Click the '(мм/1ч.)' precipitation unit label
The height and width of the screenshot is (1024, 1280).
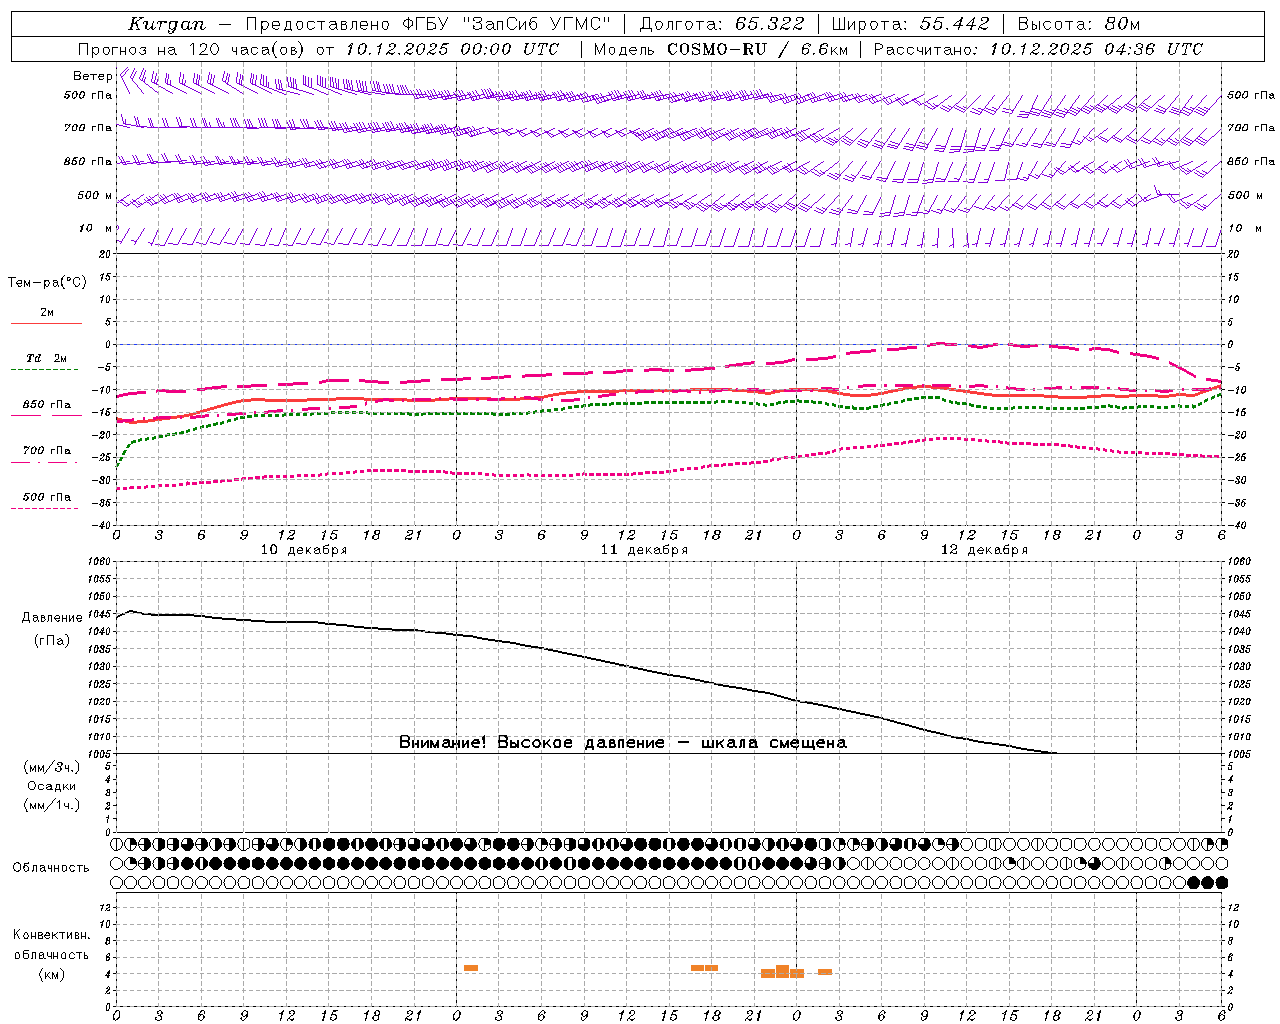pos(52,805)
